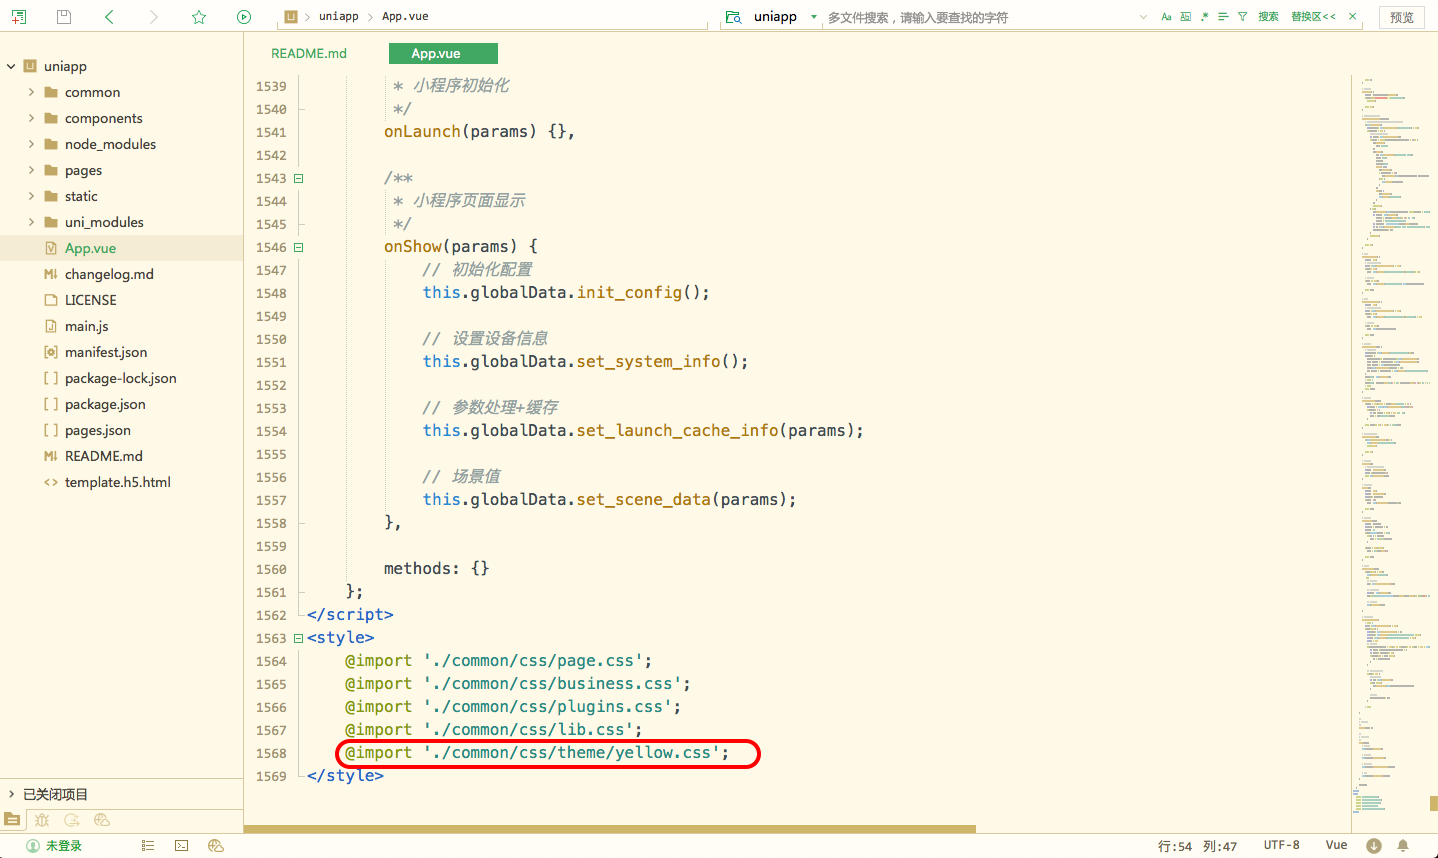Open the uniapp search scope dropdown
Screen dimensions: 1438x858
(x=814, y=17)
